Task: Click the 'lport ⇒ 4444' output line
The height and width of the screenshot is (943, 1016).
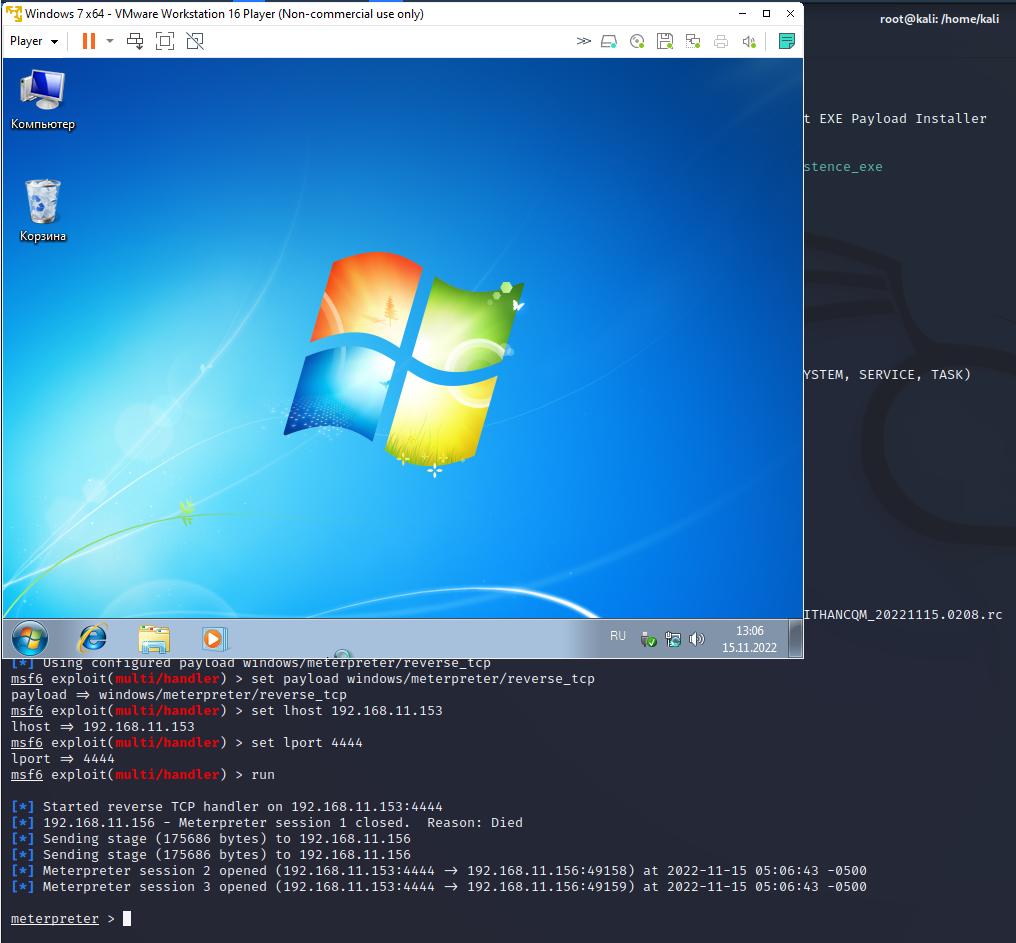Action: tap(63, 759)
